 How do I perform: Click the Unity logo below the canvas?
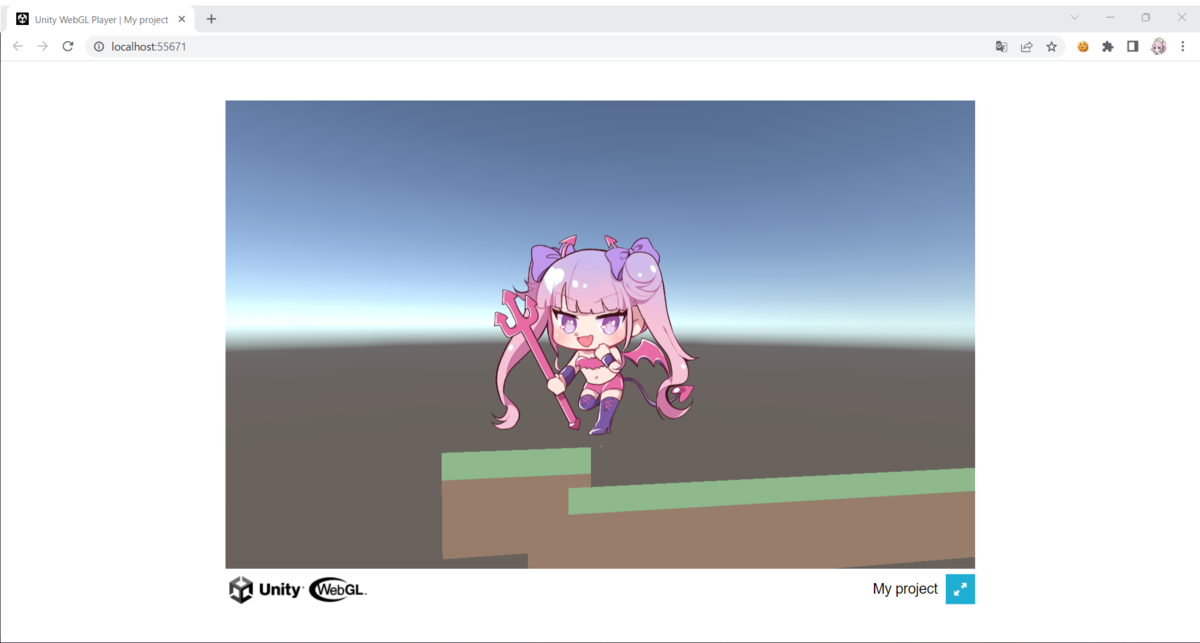click(265, 590)
